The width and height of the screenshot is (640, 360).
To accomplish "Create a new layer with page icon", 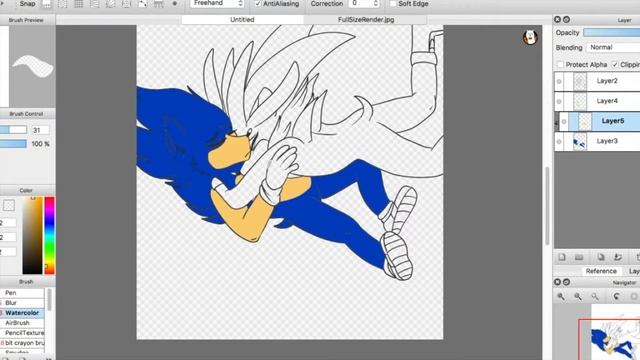I will pyautogui.click(x=562, y=257).
